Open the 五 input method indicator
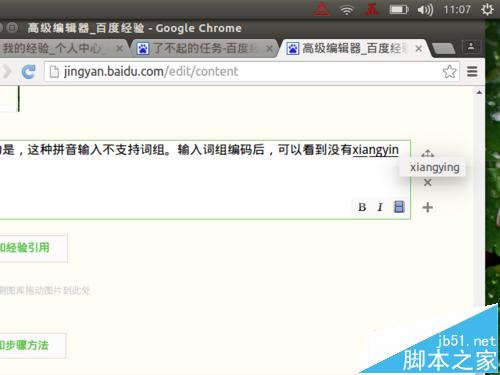500x375 pixels. (372, 9)
